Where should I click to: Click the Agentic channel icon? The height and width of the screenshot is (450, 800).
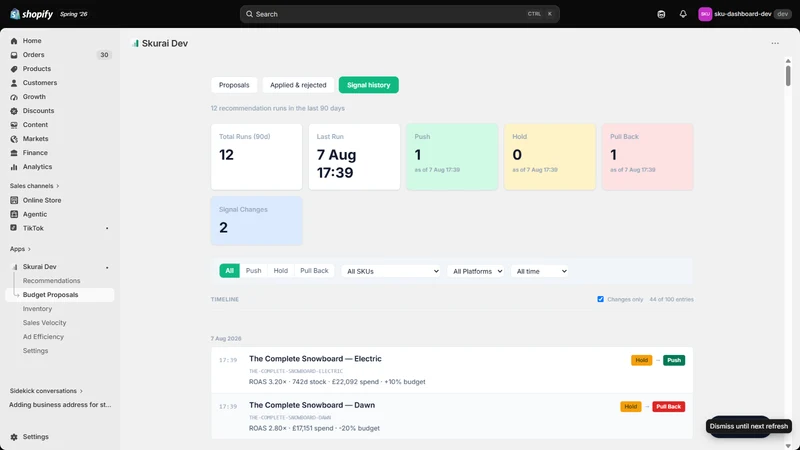[x=14, y=214]
